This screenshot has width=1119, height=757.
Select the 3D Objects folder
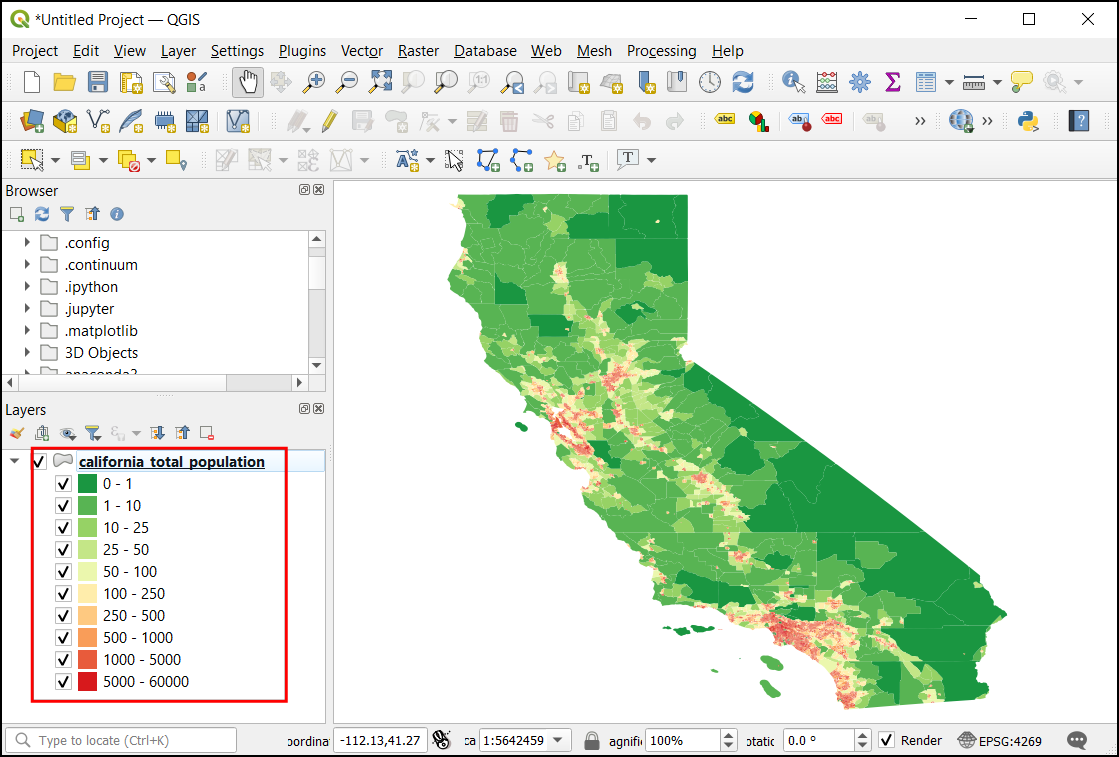click(x=101, y=353)
